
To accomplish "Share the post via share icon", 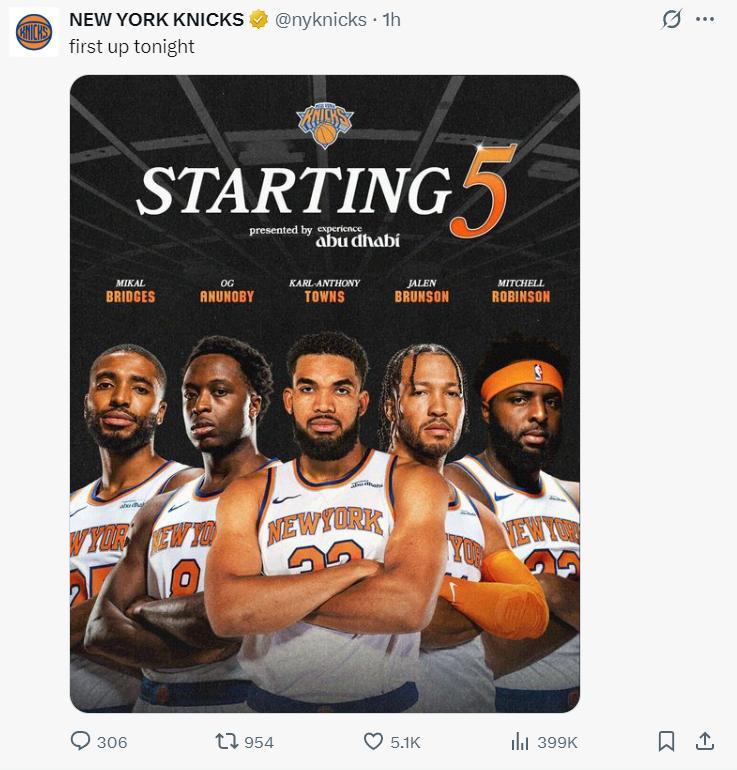I will coord(704,741).
